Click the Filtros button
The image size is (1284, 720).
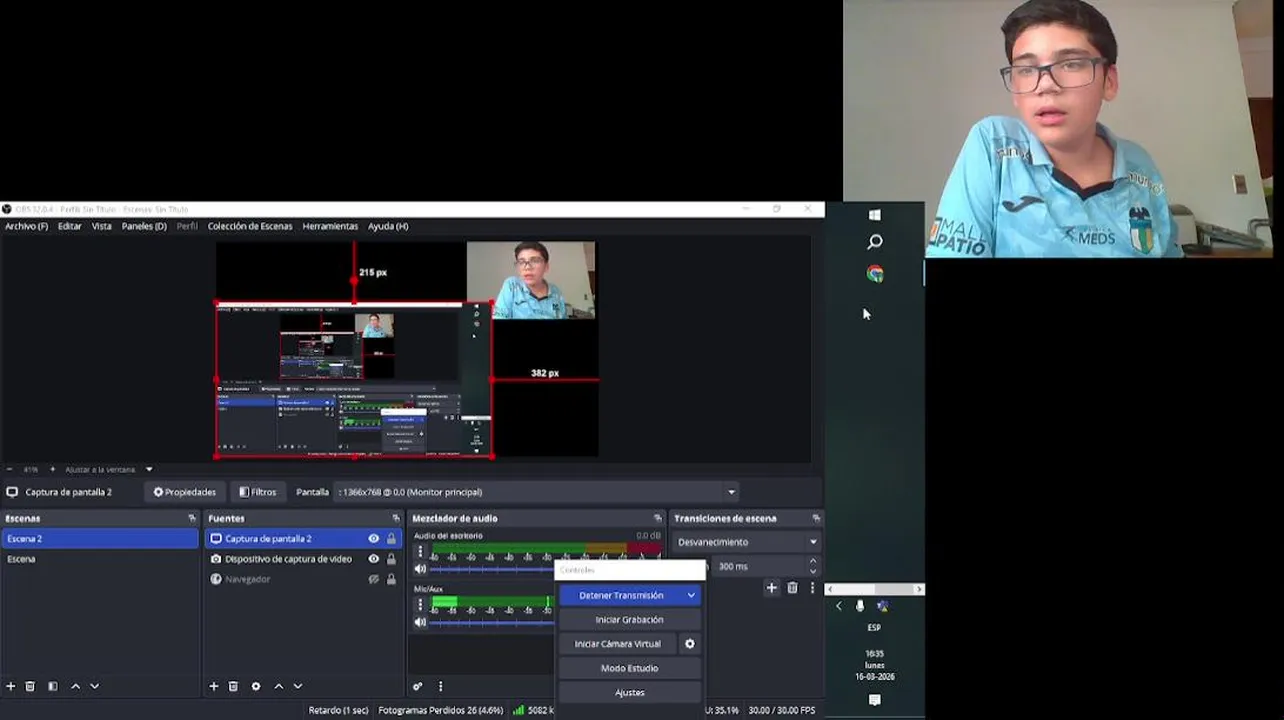pyautogui.click(x=258, y=492)
